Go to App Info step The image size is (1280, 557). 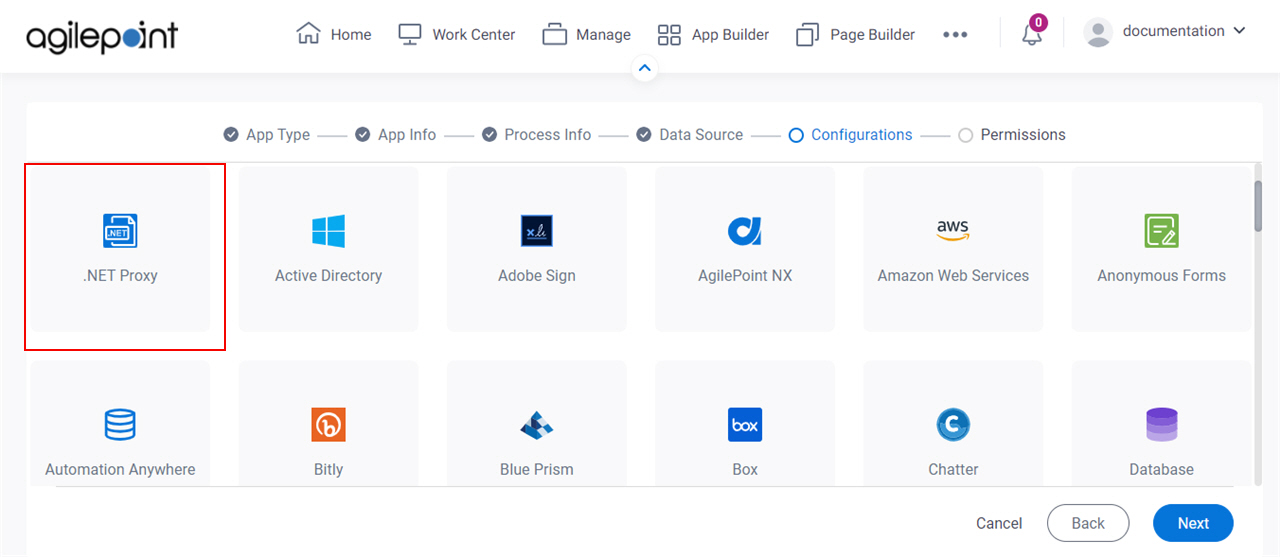(x=395, y=134)
